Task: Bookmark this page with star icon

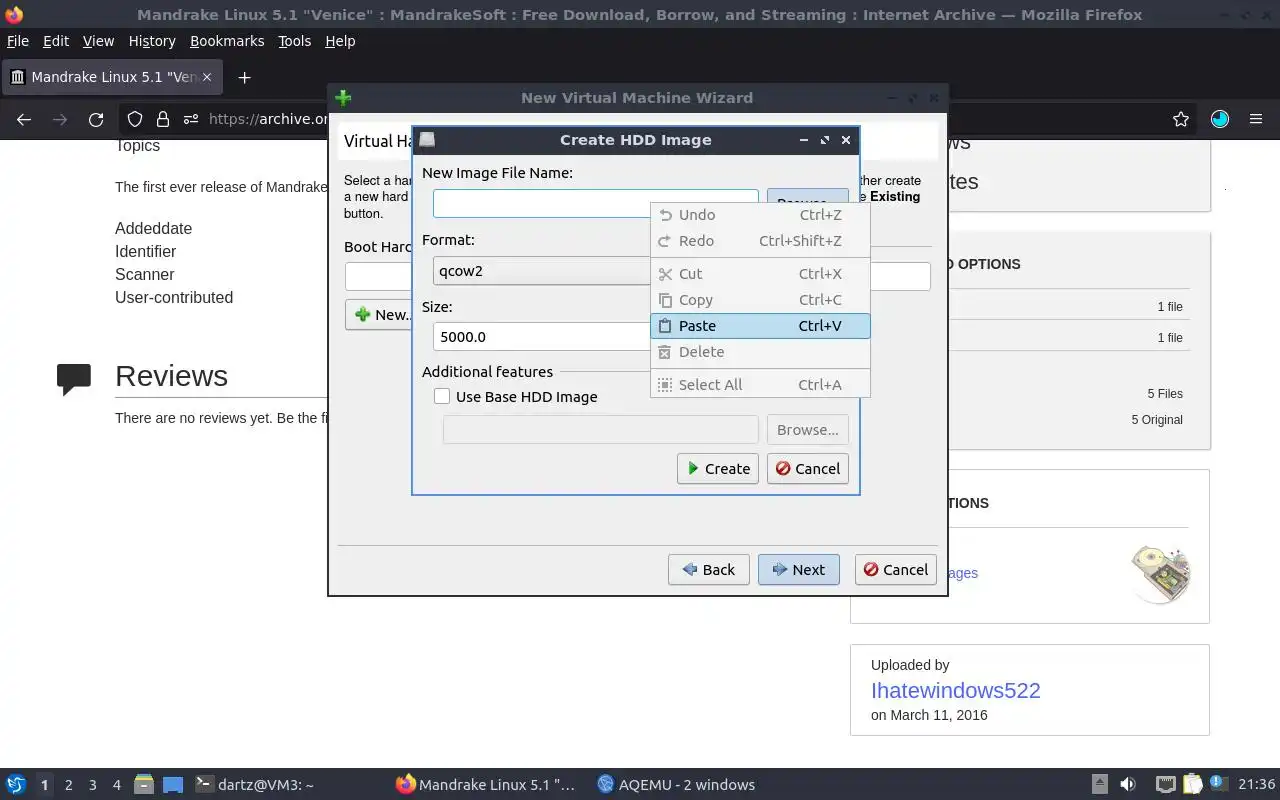Action: [x=1181, y=119]
